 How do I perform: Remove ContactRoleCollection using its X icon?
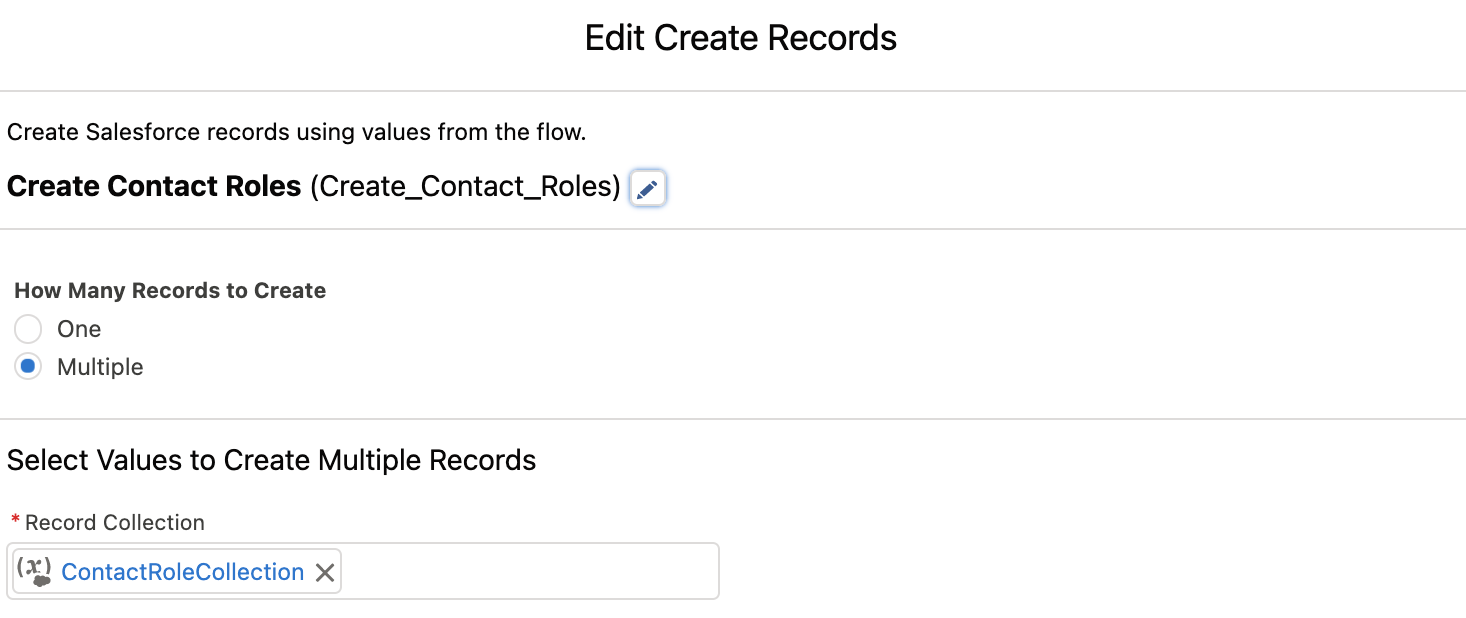(324, 571)
